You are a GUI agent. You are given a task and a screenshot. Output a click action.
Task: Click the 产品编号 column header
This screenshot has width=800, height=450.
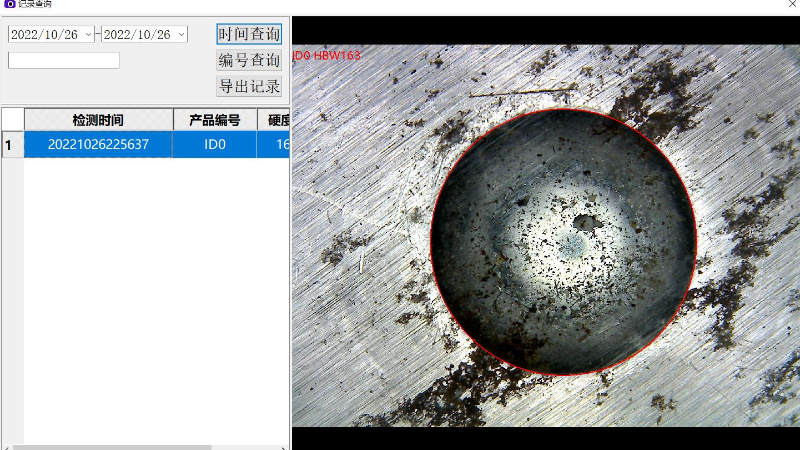click(215, 120)
